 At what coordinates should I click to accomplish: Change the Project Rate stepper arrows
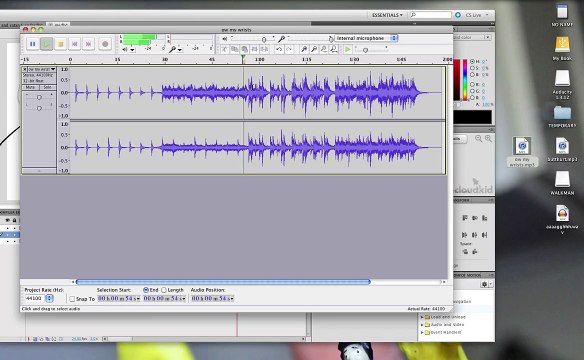coord(49,298)
